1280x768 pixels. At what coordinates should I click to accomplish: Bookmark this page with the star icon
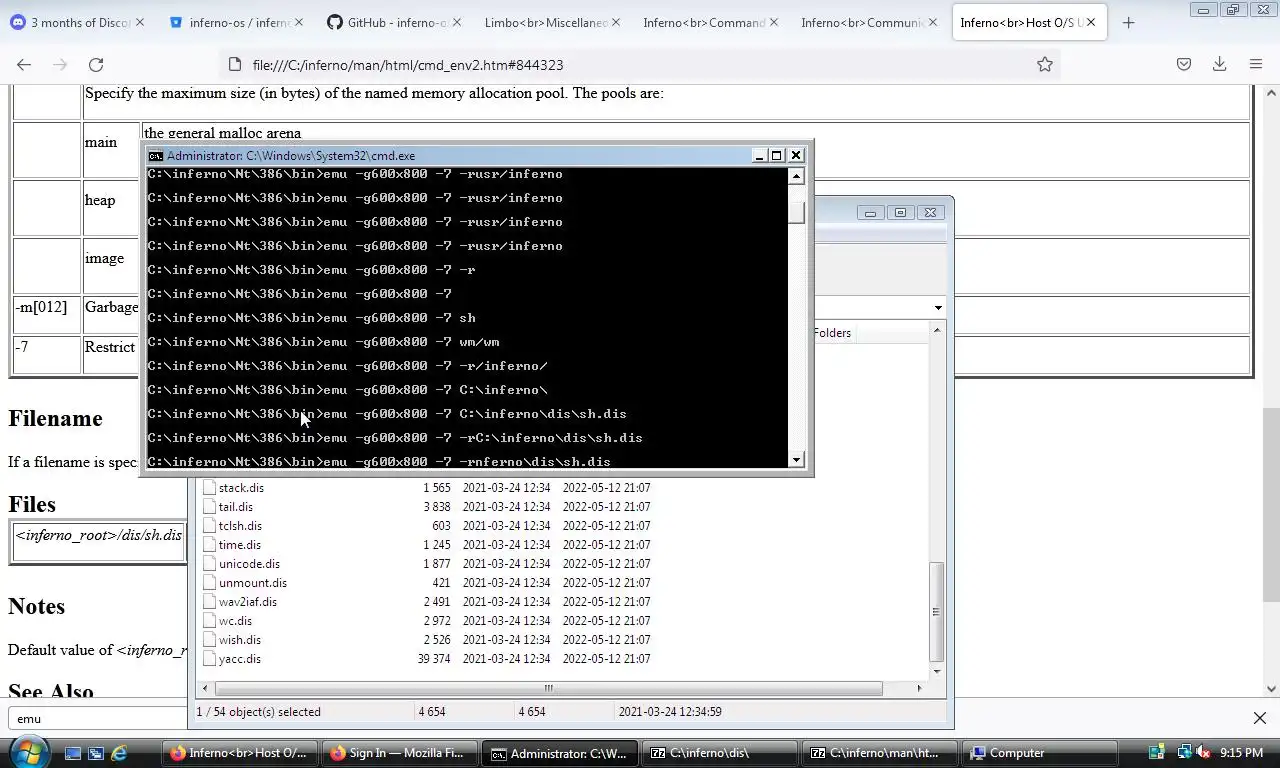pyautogui.click(x=1045, y=64)
